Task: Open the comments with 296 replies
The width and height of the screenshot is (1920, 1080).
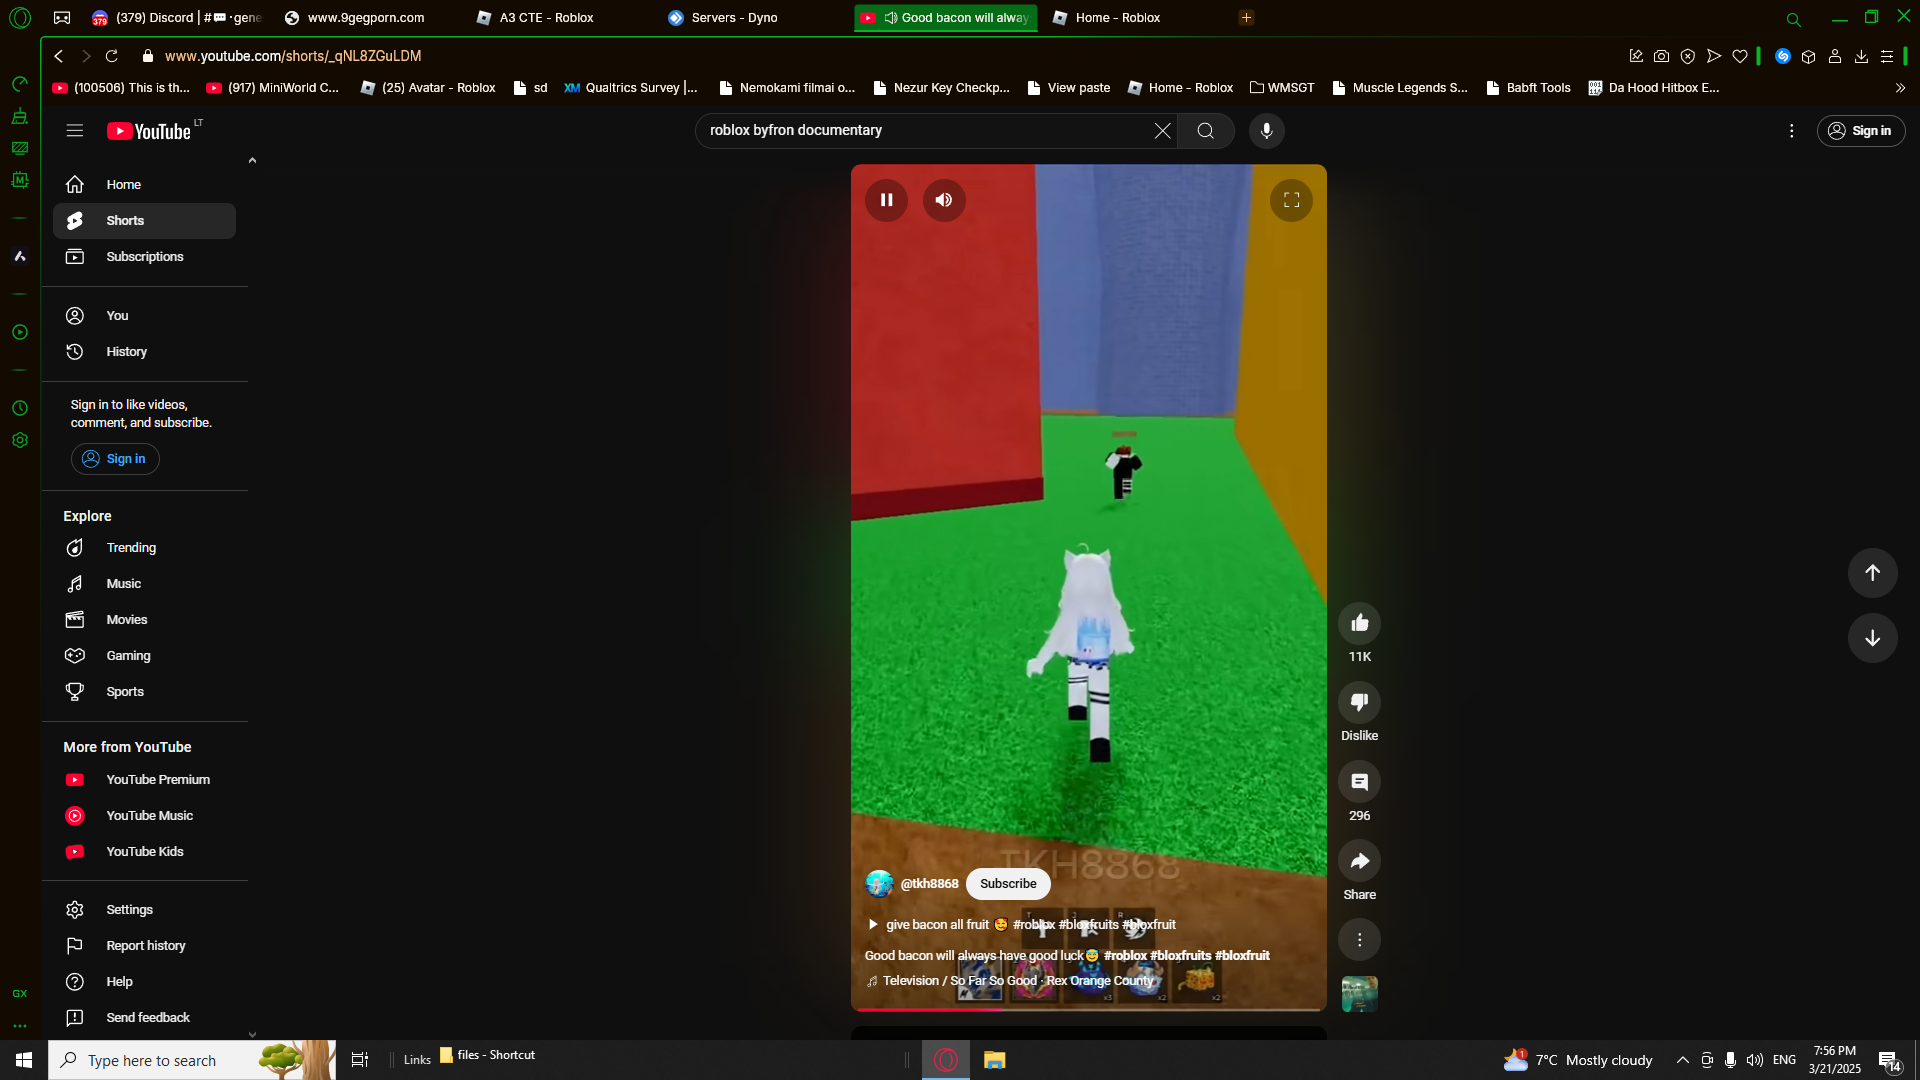Action: click(x=1359, y=782)
